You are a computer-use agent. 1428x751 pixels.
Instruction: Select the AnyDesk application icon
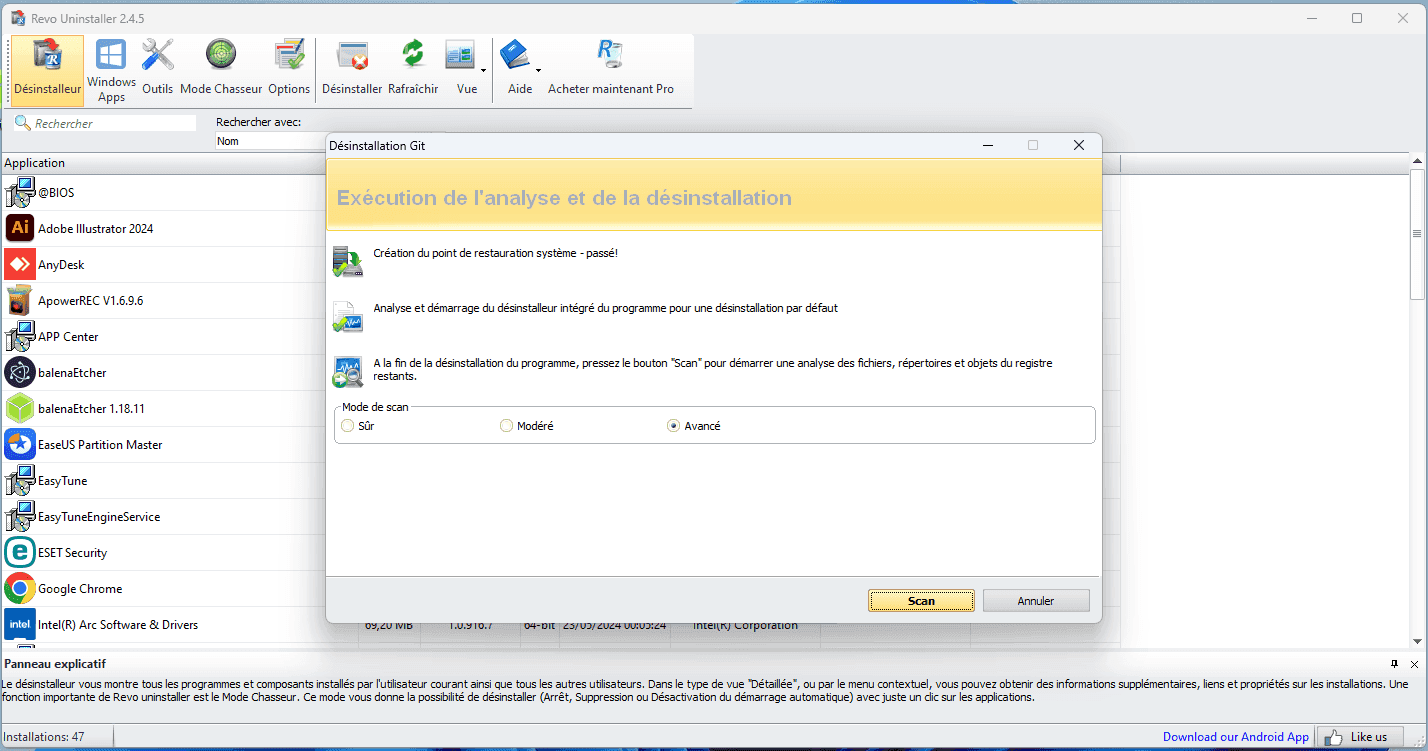pos(20,264)
